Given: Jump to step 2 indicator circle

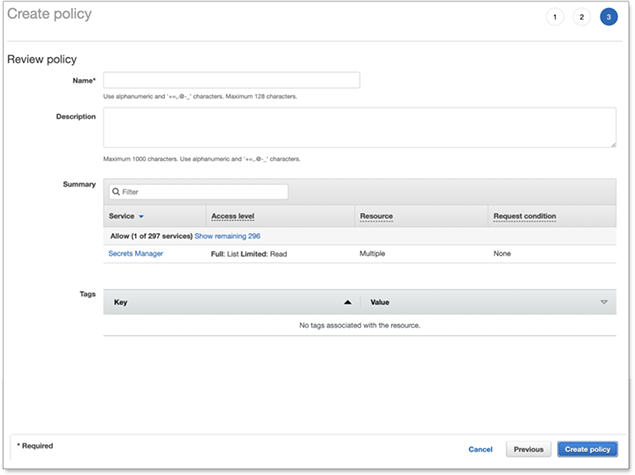Looking at the screenshot, I should pos(582,17).
